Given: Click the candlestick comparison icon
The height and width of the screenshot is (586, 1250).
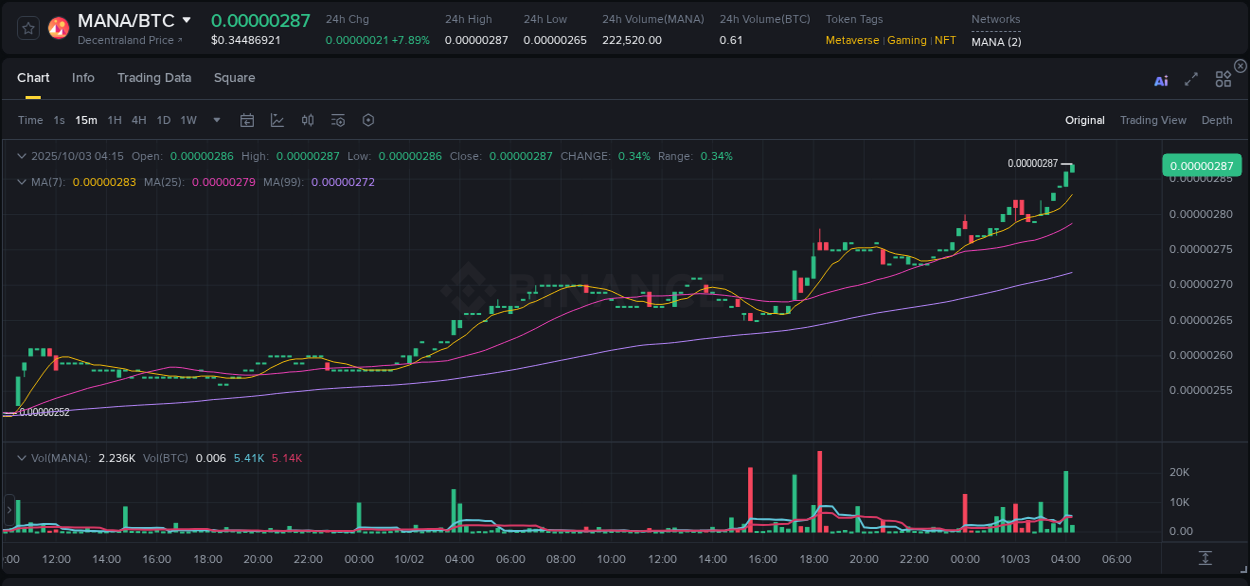Looking at the screenshot, I should 307,120.
